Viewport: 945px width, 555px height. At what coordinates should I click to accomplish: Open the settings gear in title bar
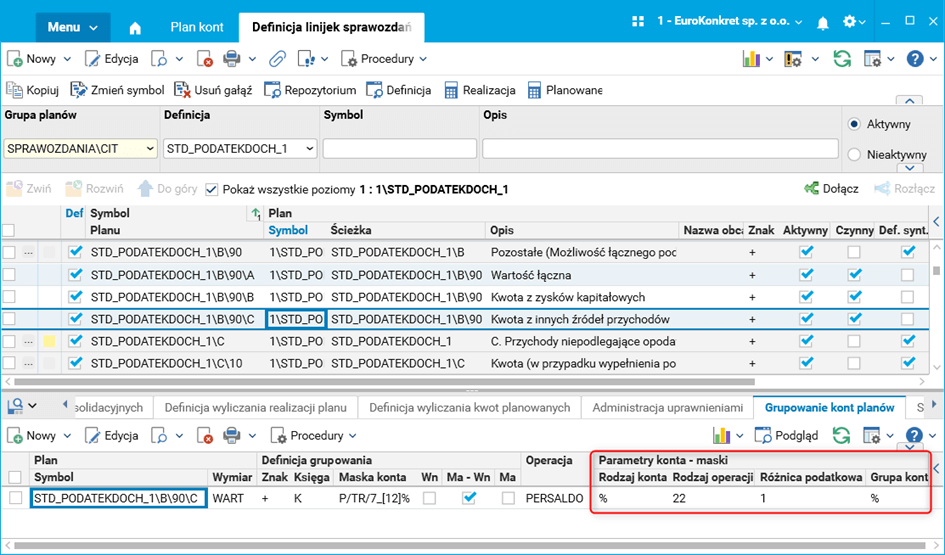[x=849, y=22]
